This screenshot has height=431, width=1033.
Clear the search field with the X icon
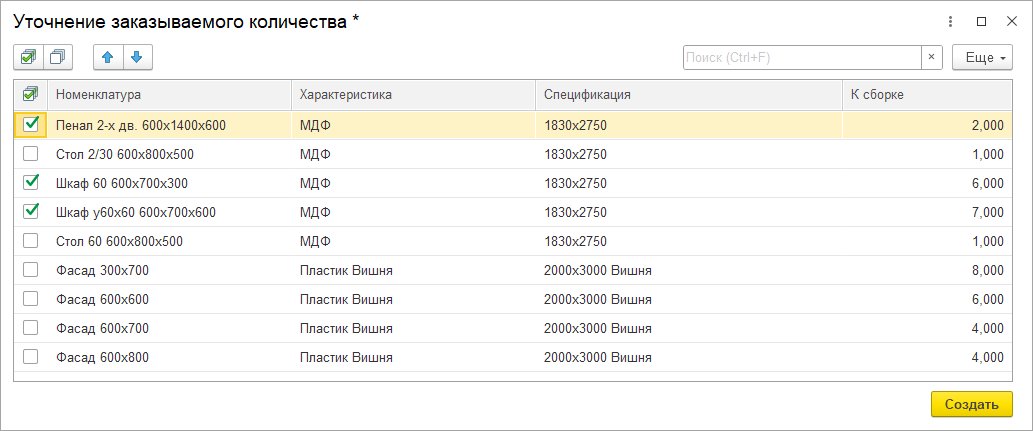[x=932, y=57]
